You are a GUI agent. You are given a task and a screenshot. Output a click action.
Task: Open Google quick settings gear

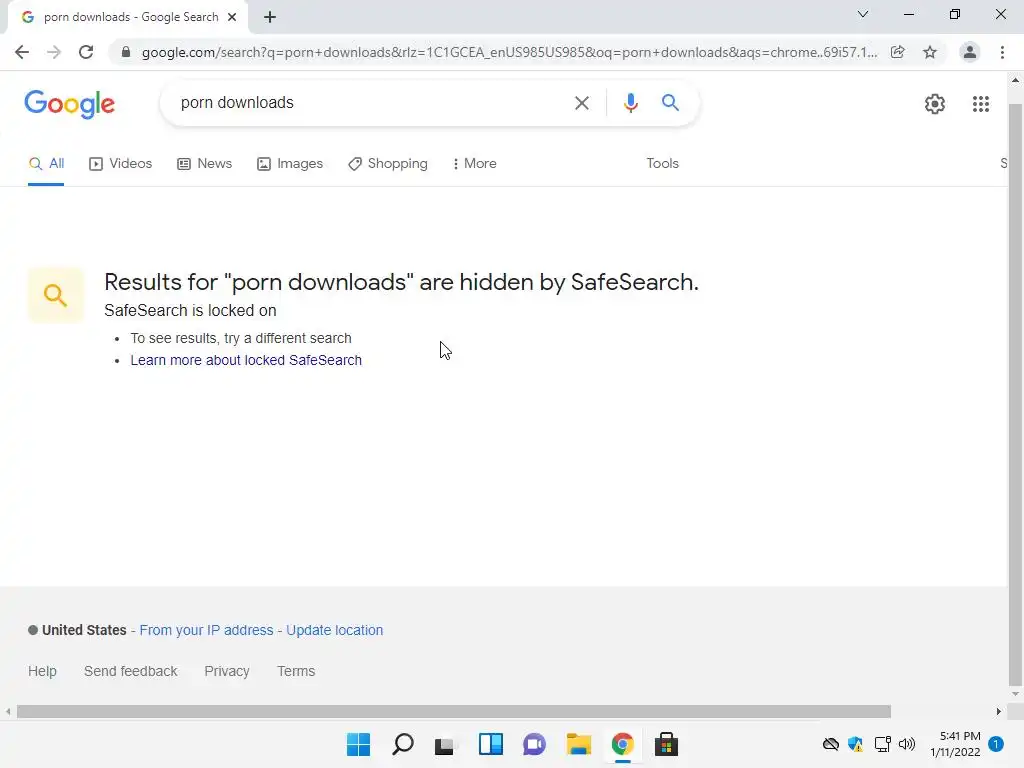[935, 104]
